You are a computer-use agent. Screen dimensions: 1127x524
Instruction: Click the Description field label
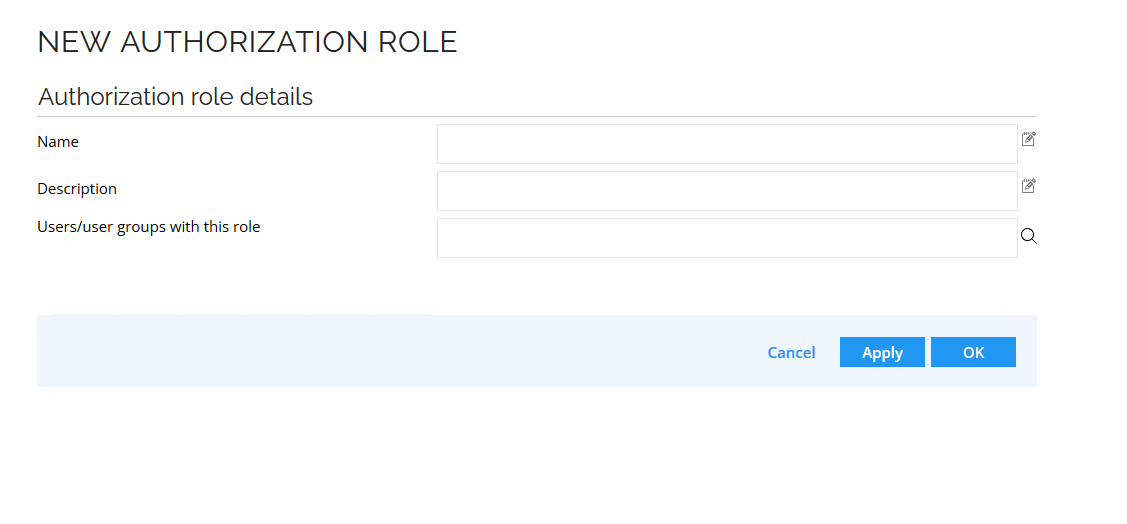pyautogui.click(x=77, y=189)
